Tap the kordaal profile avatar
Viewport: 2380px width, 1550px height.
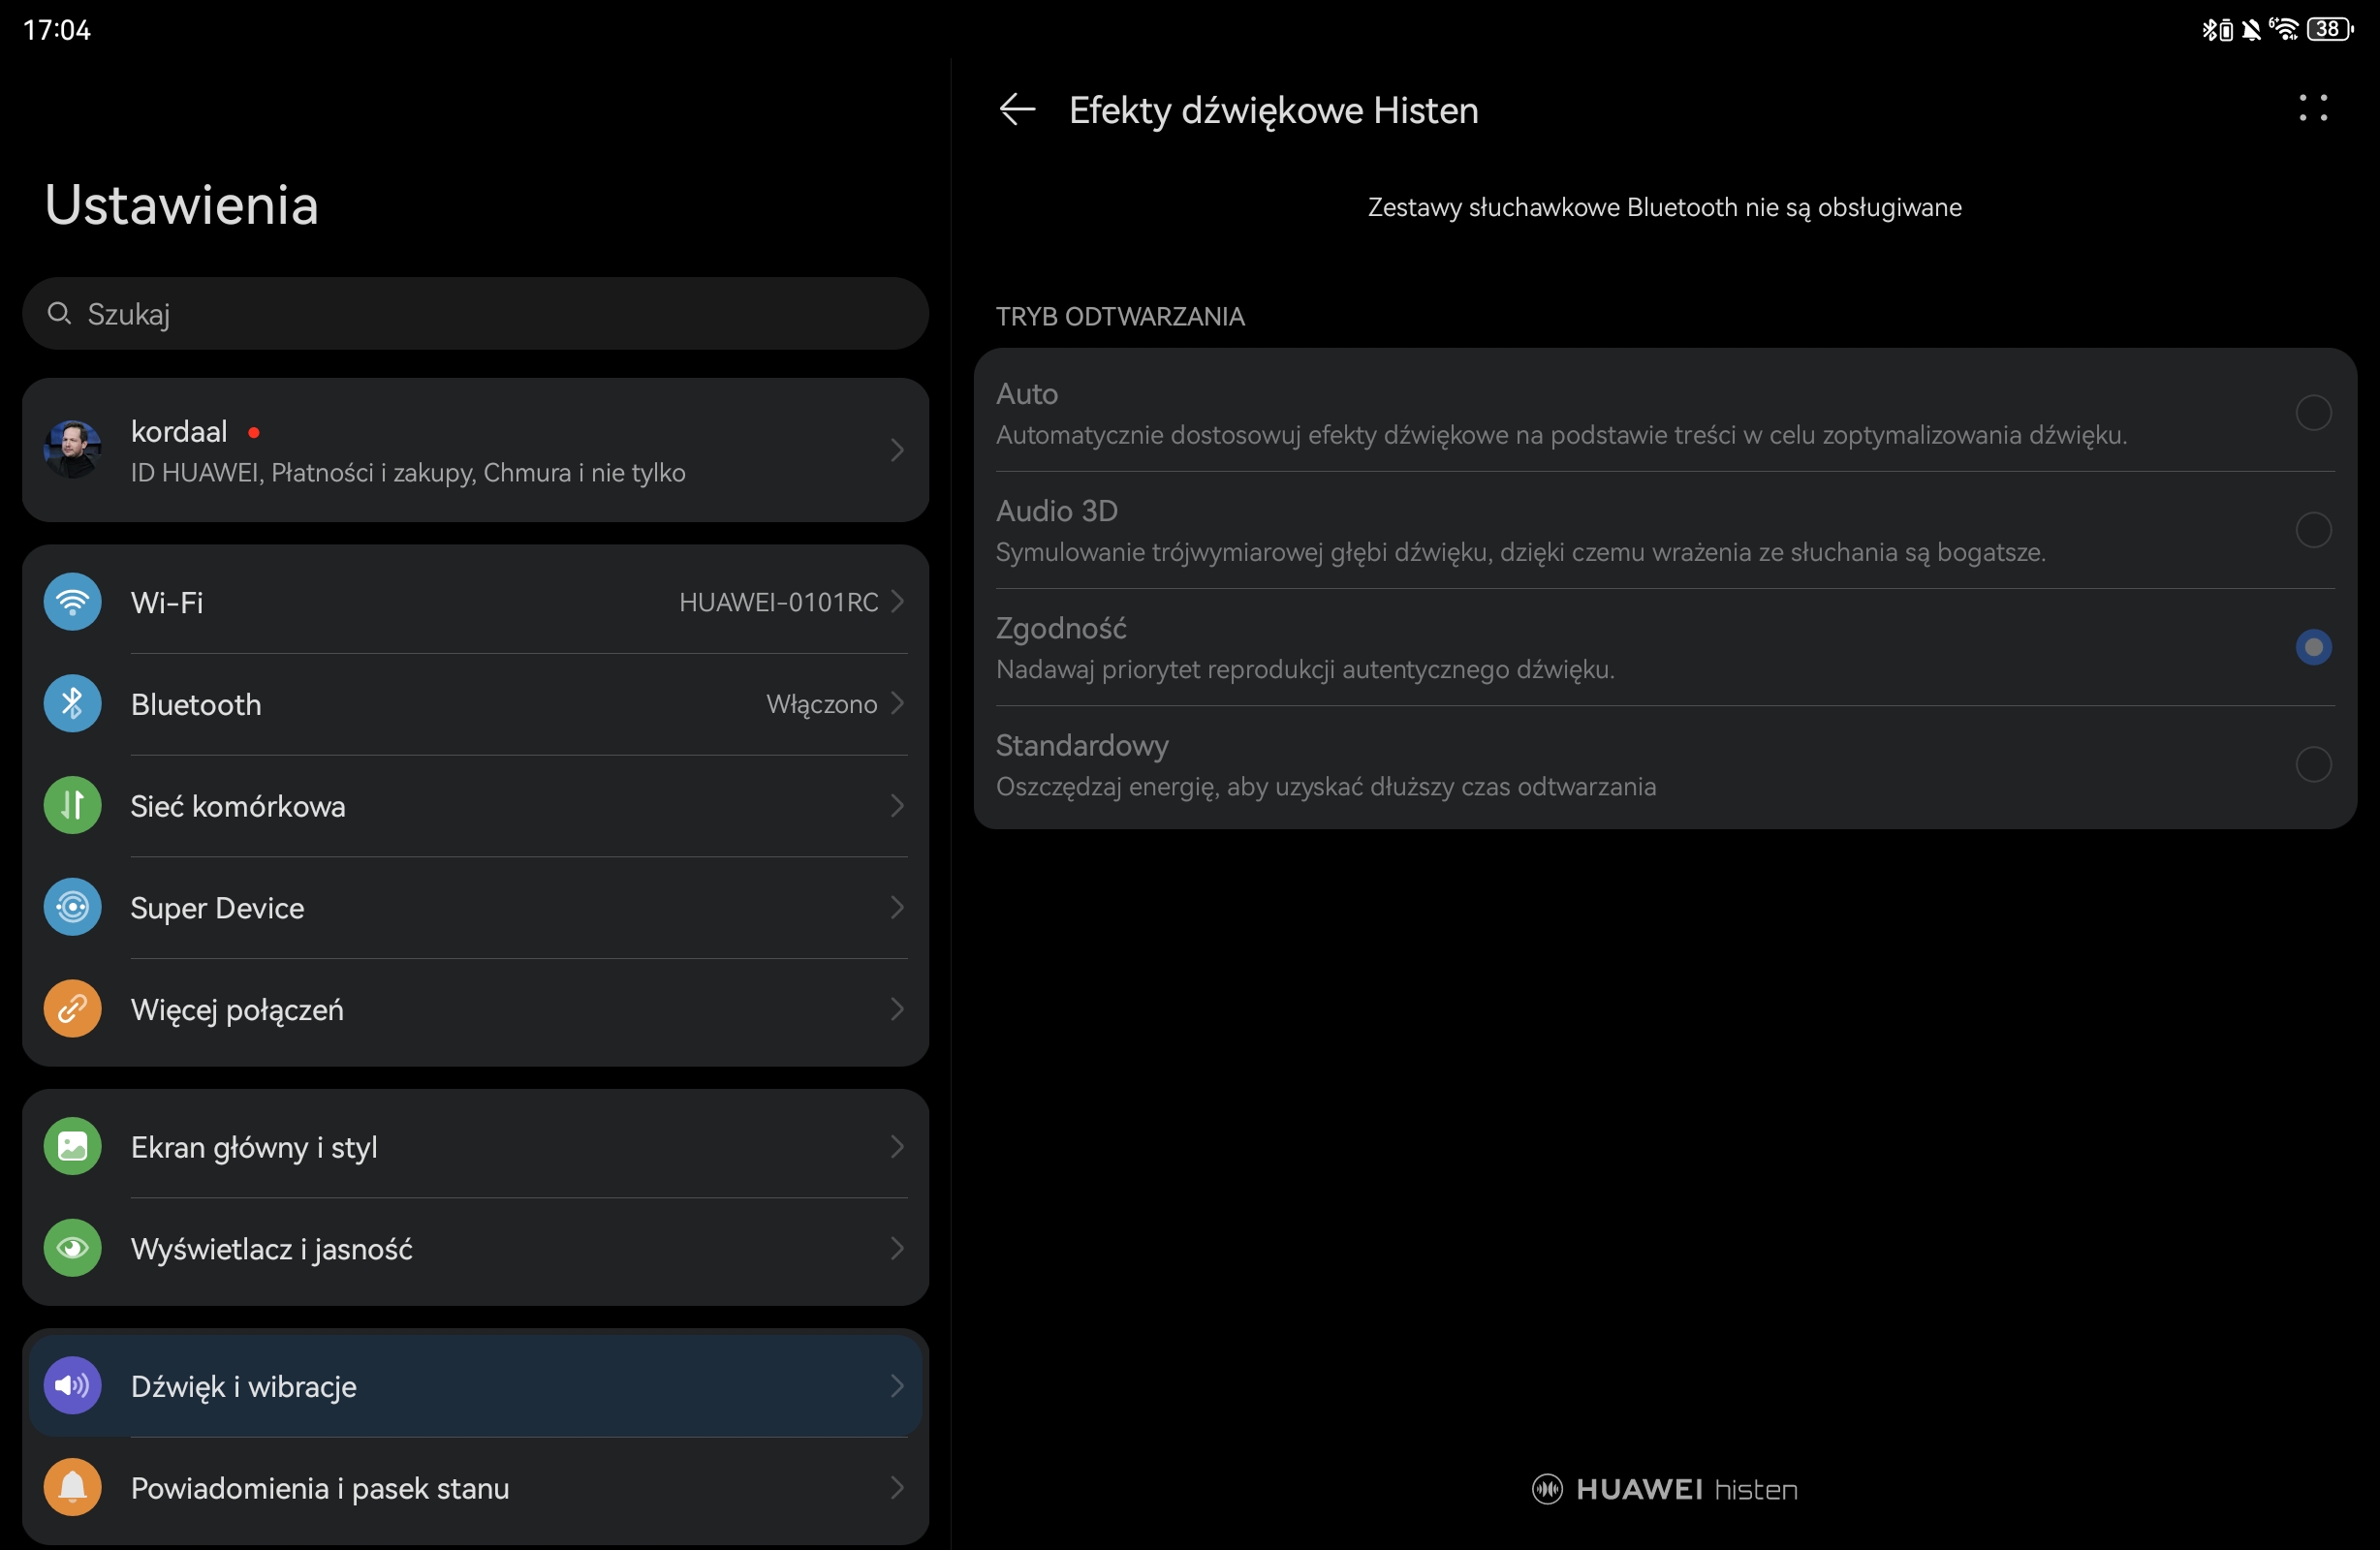tap(72, 449)
